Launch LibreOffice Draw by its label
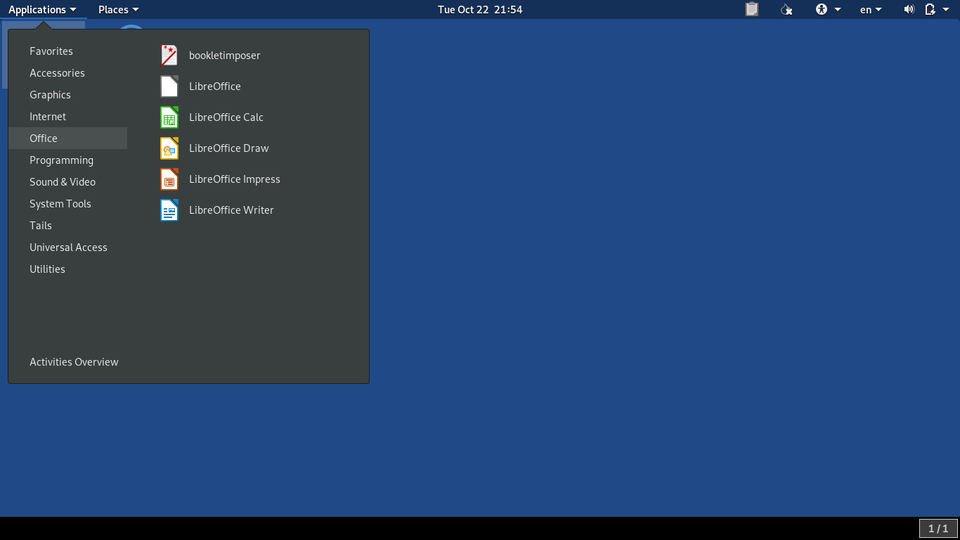The width and height of the screenshot is (960, 540). (x=228, y=148)
